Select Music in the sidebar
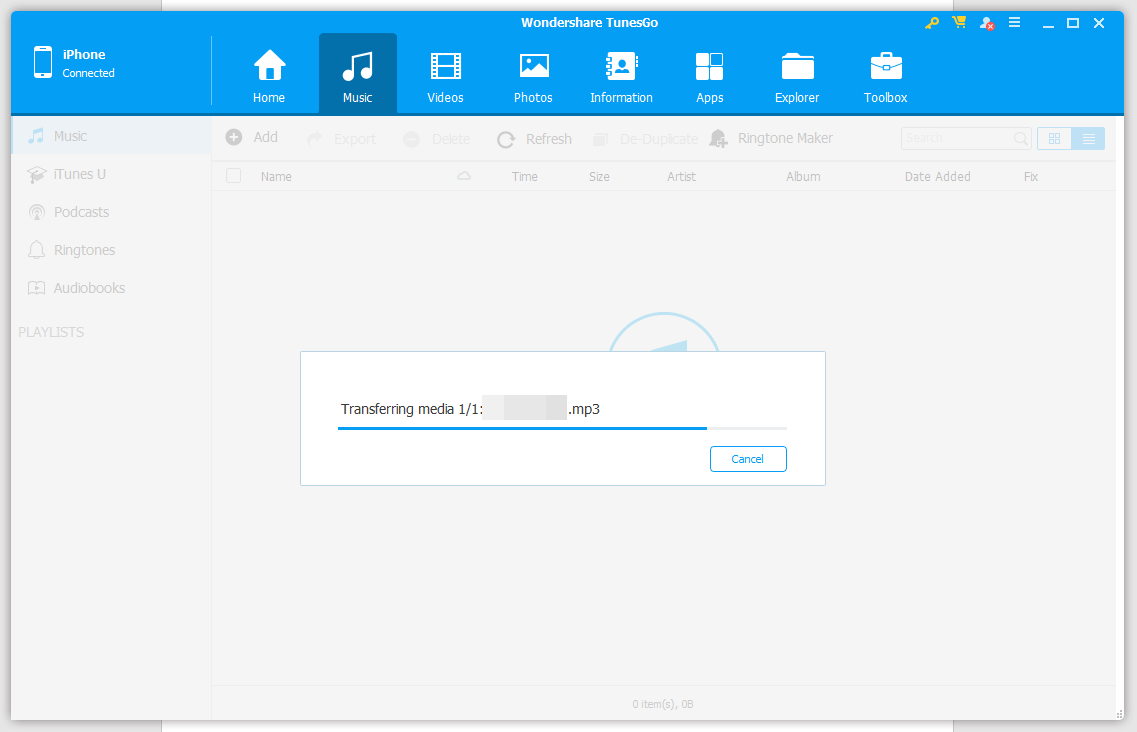 pos(111,136)
